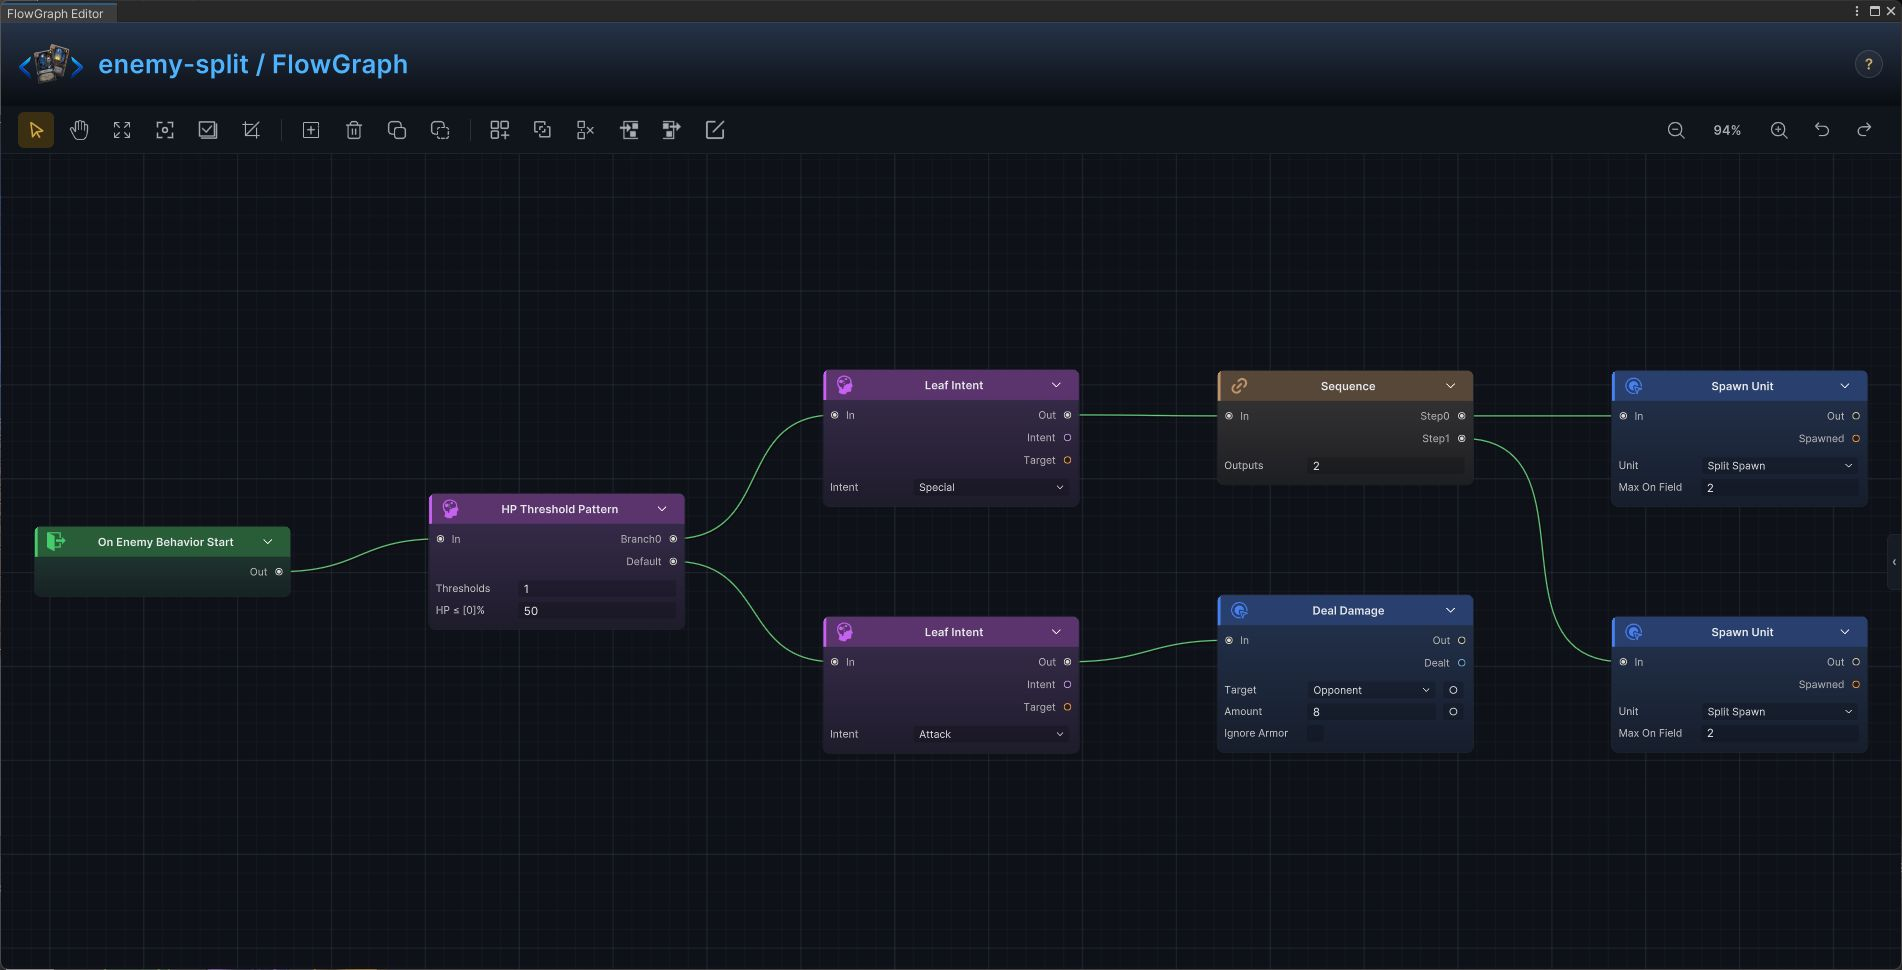
Task: Click the Deal Damage Amount field
Action: point(1371,712)
